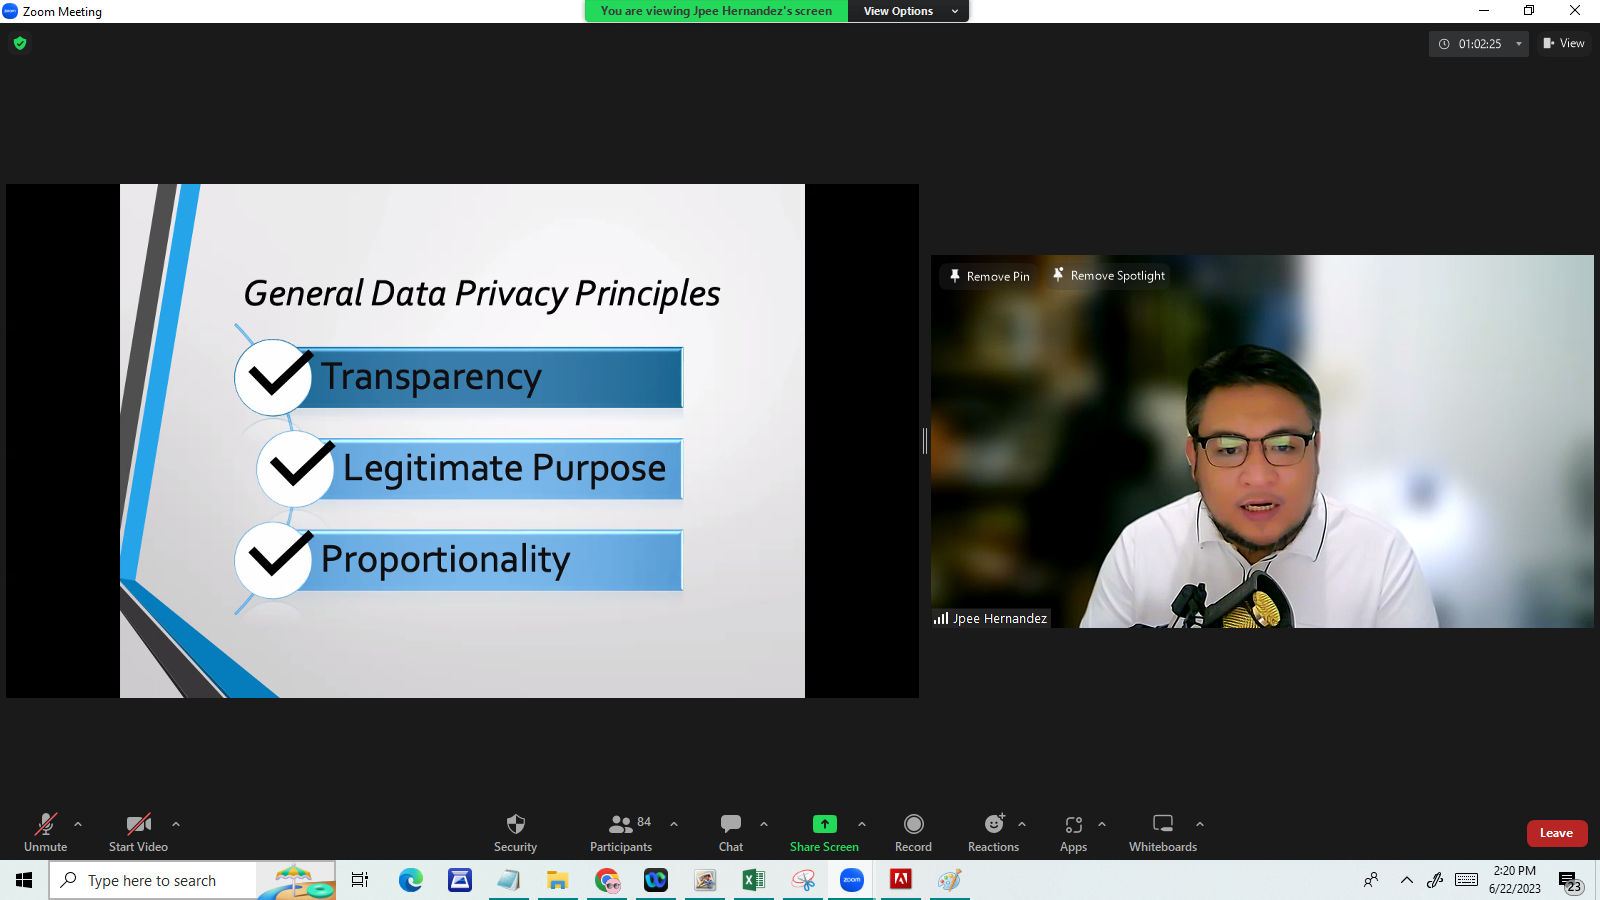Leave the meeting
1600x900 pixels.
(1557, 833)
